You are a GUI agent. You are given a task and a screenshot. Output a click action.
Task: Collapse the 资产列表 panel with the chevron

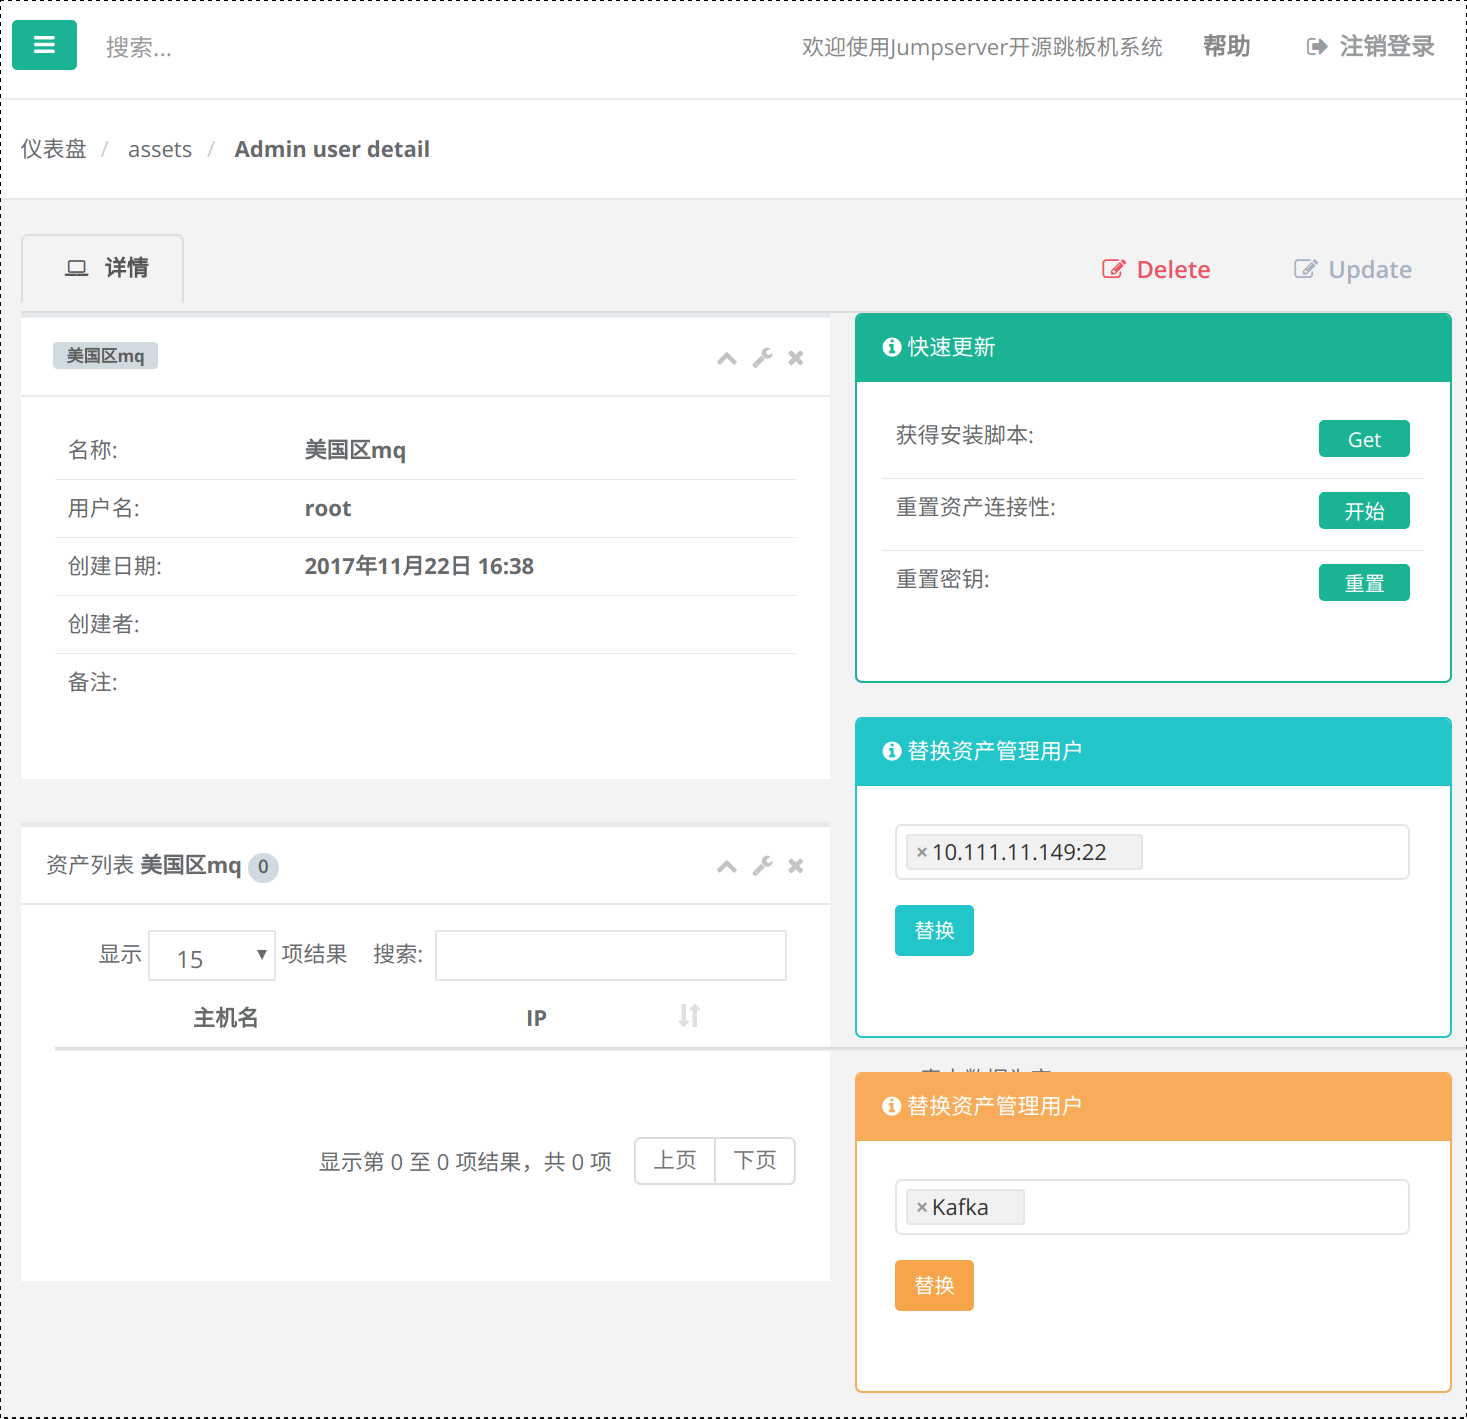point(726,867)
